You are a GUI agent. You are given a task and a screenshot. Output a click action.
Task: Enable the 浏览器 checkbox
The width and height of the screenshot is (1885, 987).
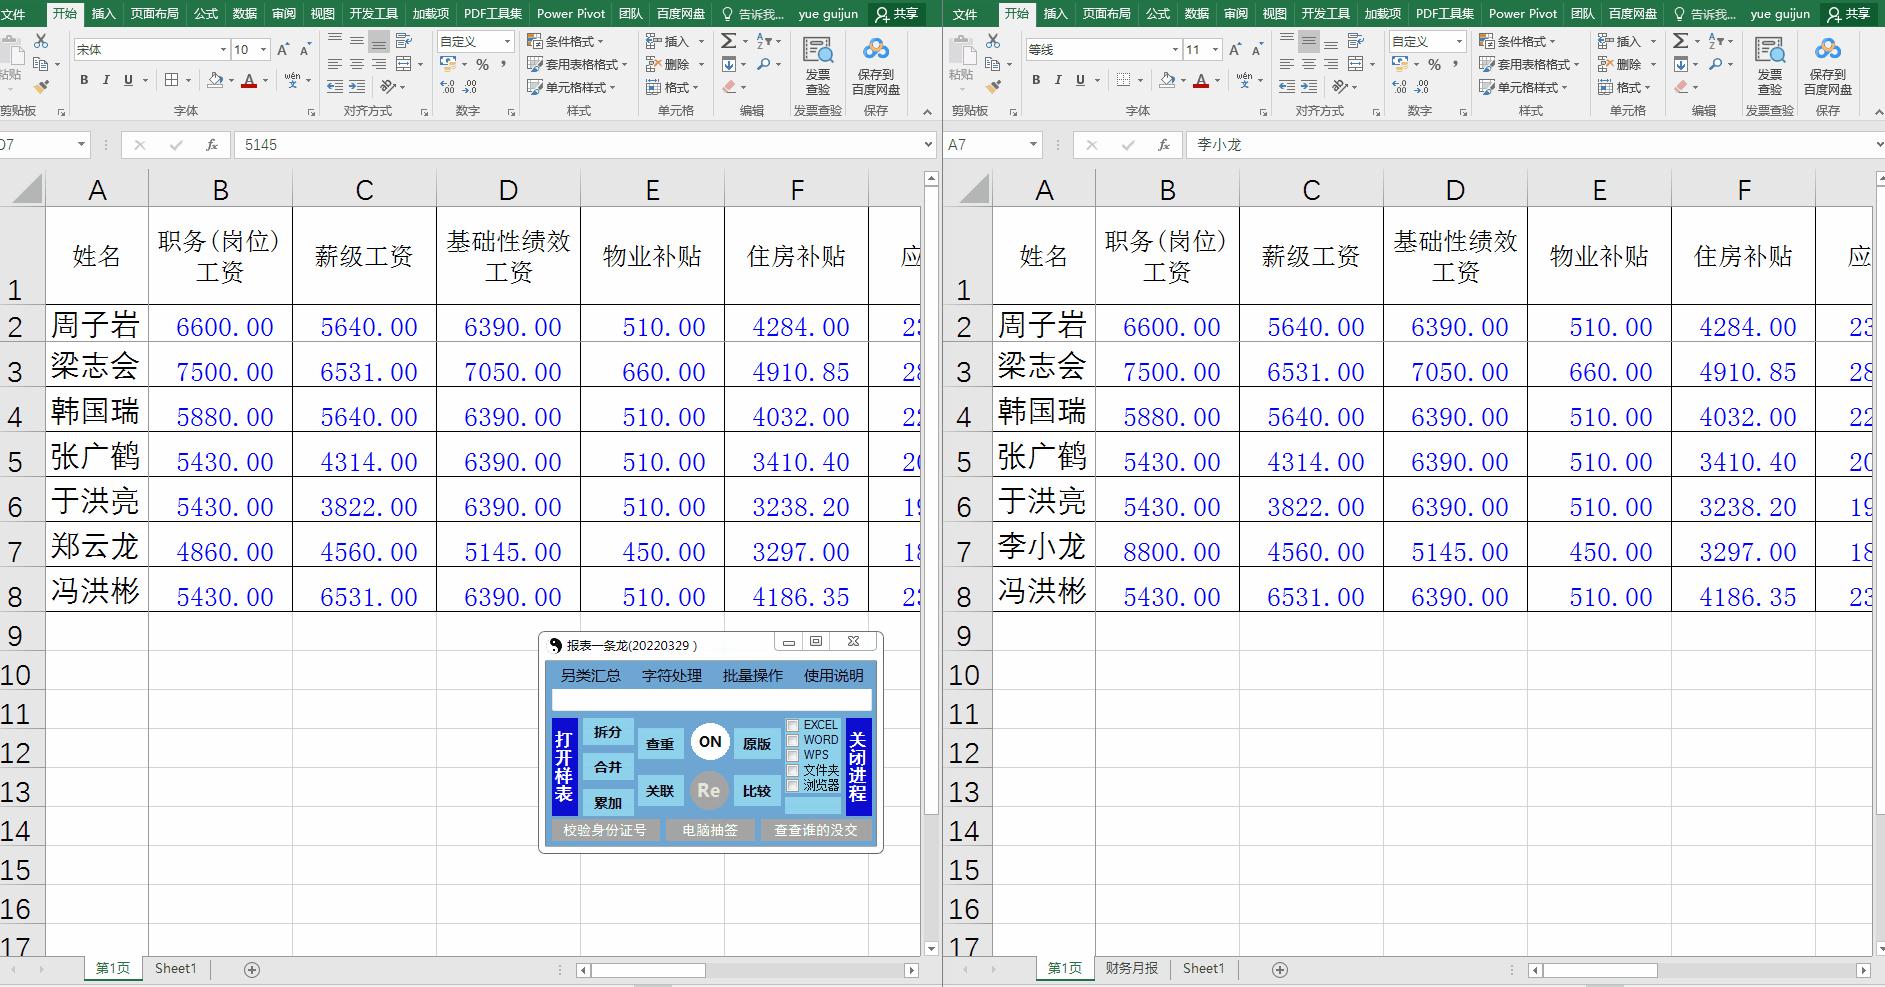coord(793,786)
